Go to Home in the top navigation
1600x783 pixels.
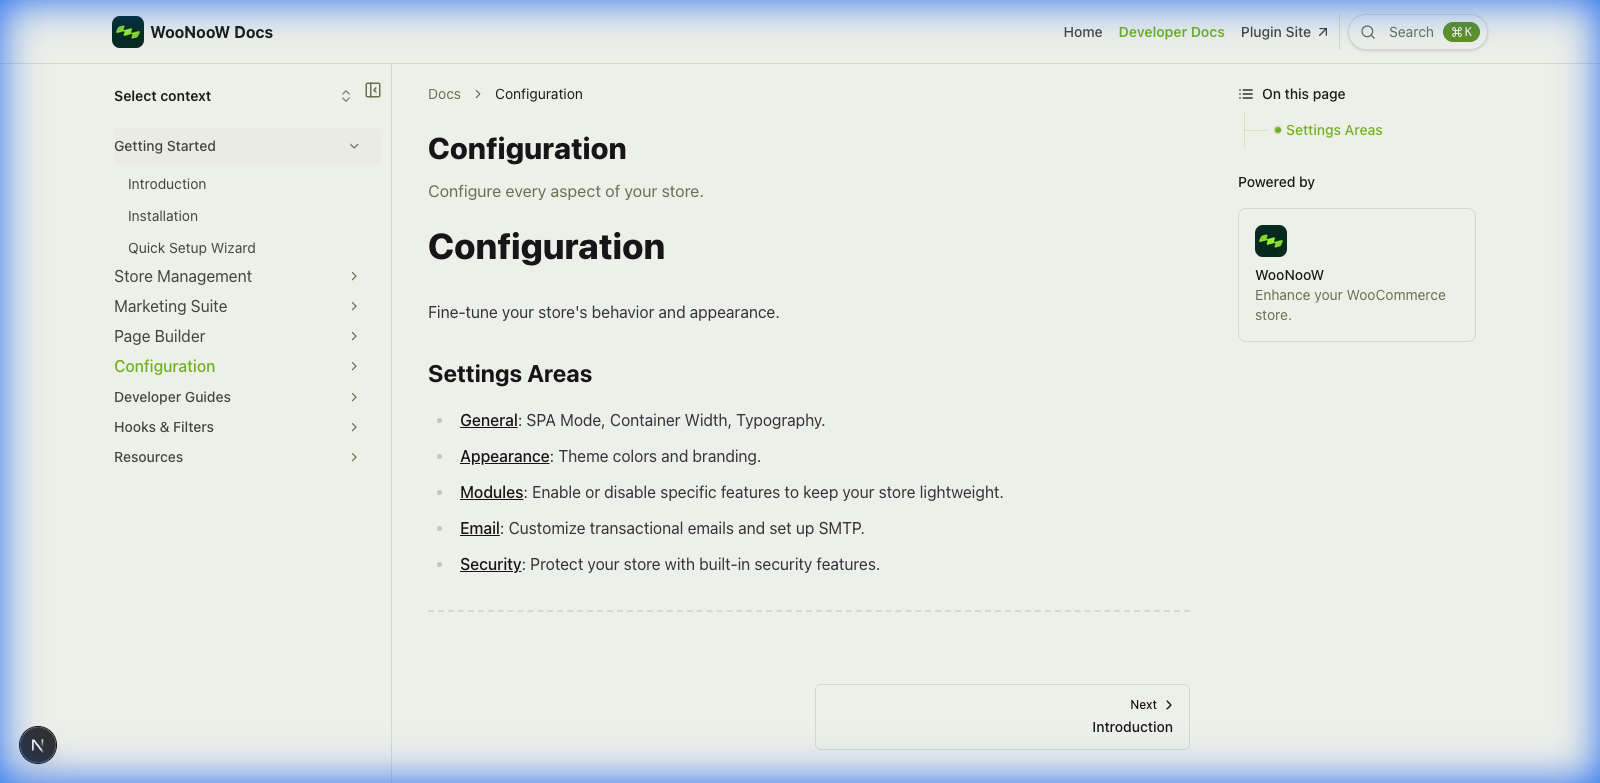tap(1082, 32)
